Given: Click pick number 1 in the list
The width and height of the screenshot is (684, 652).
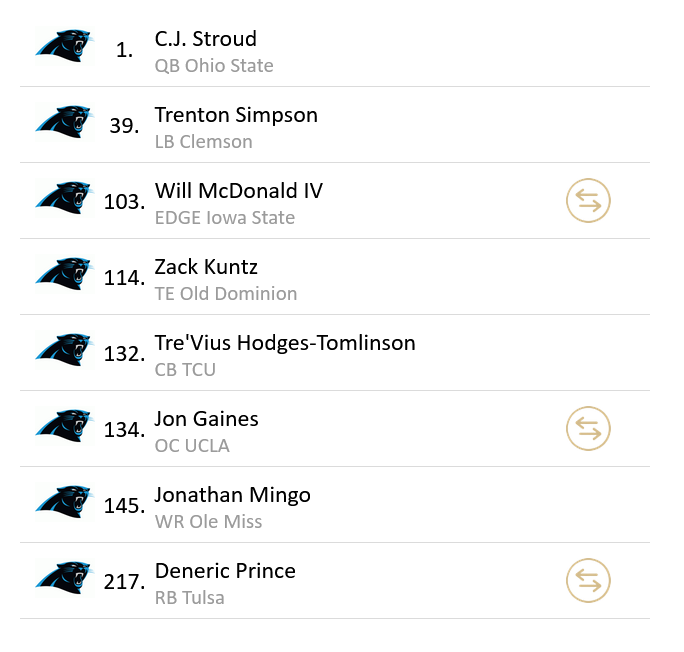Looking at the screenshot, I should pyautogui.click(x=124, y=50).
